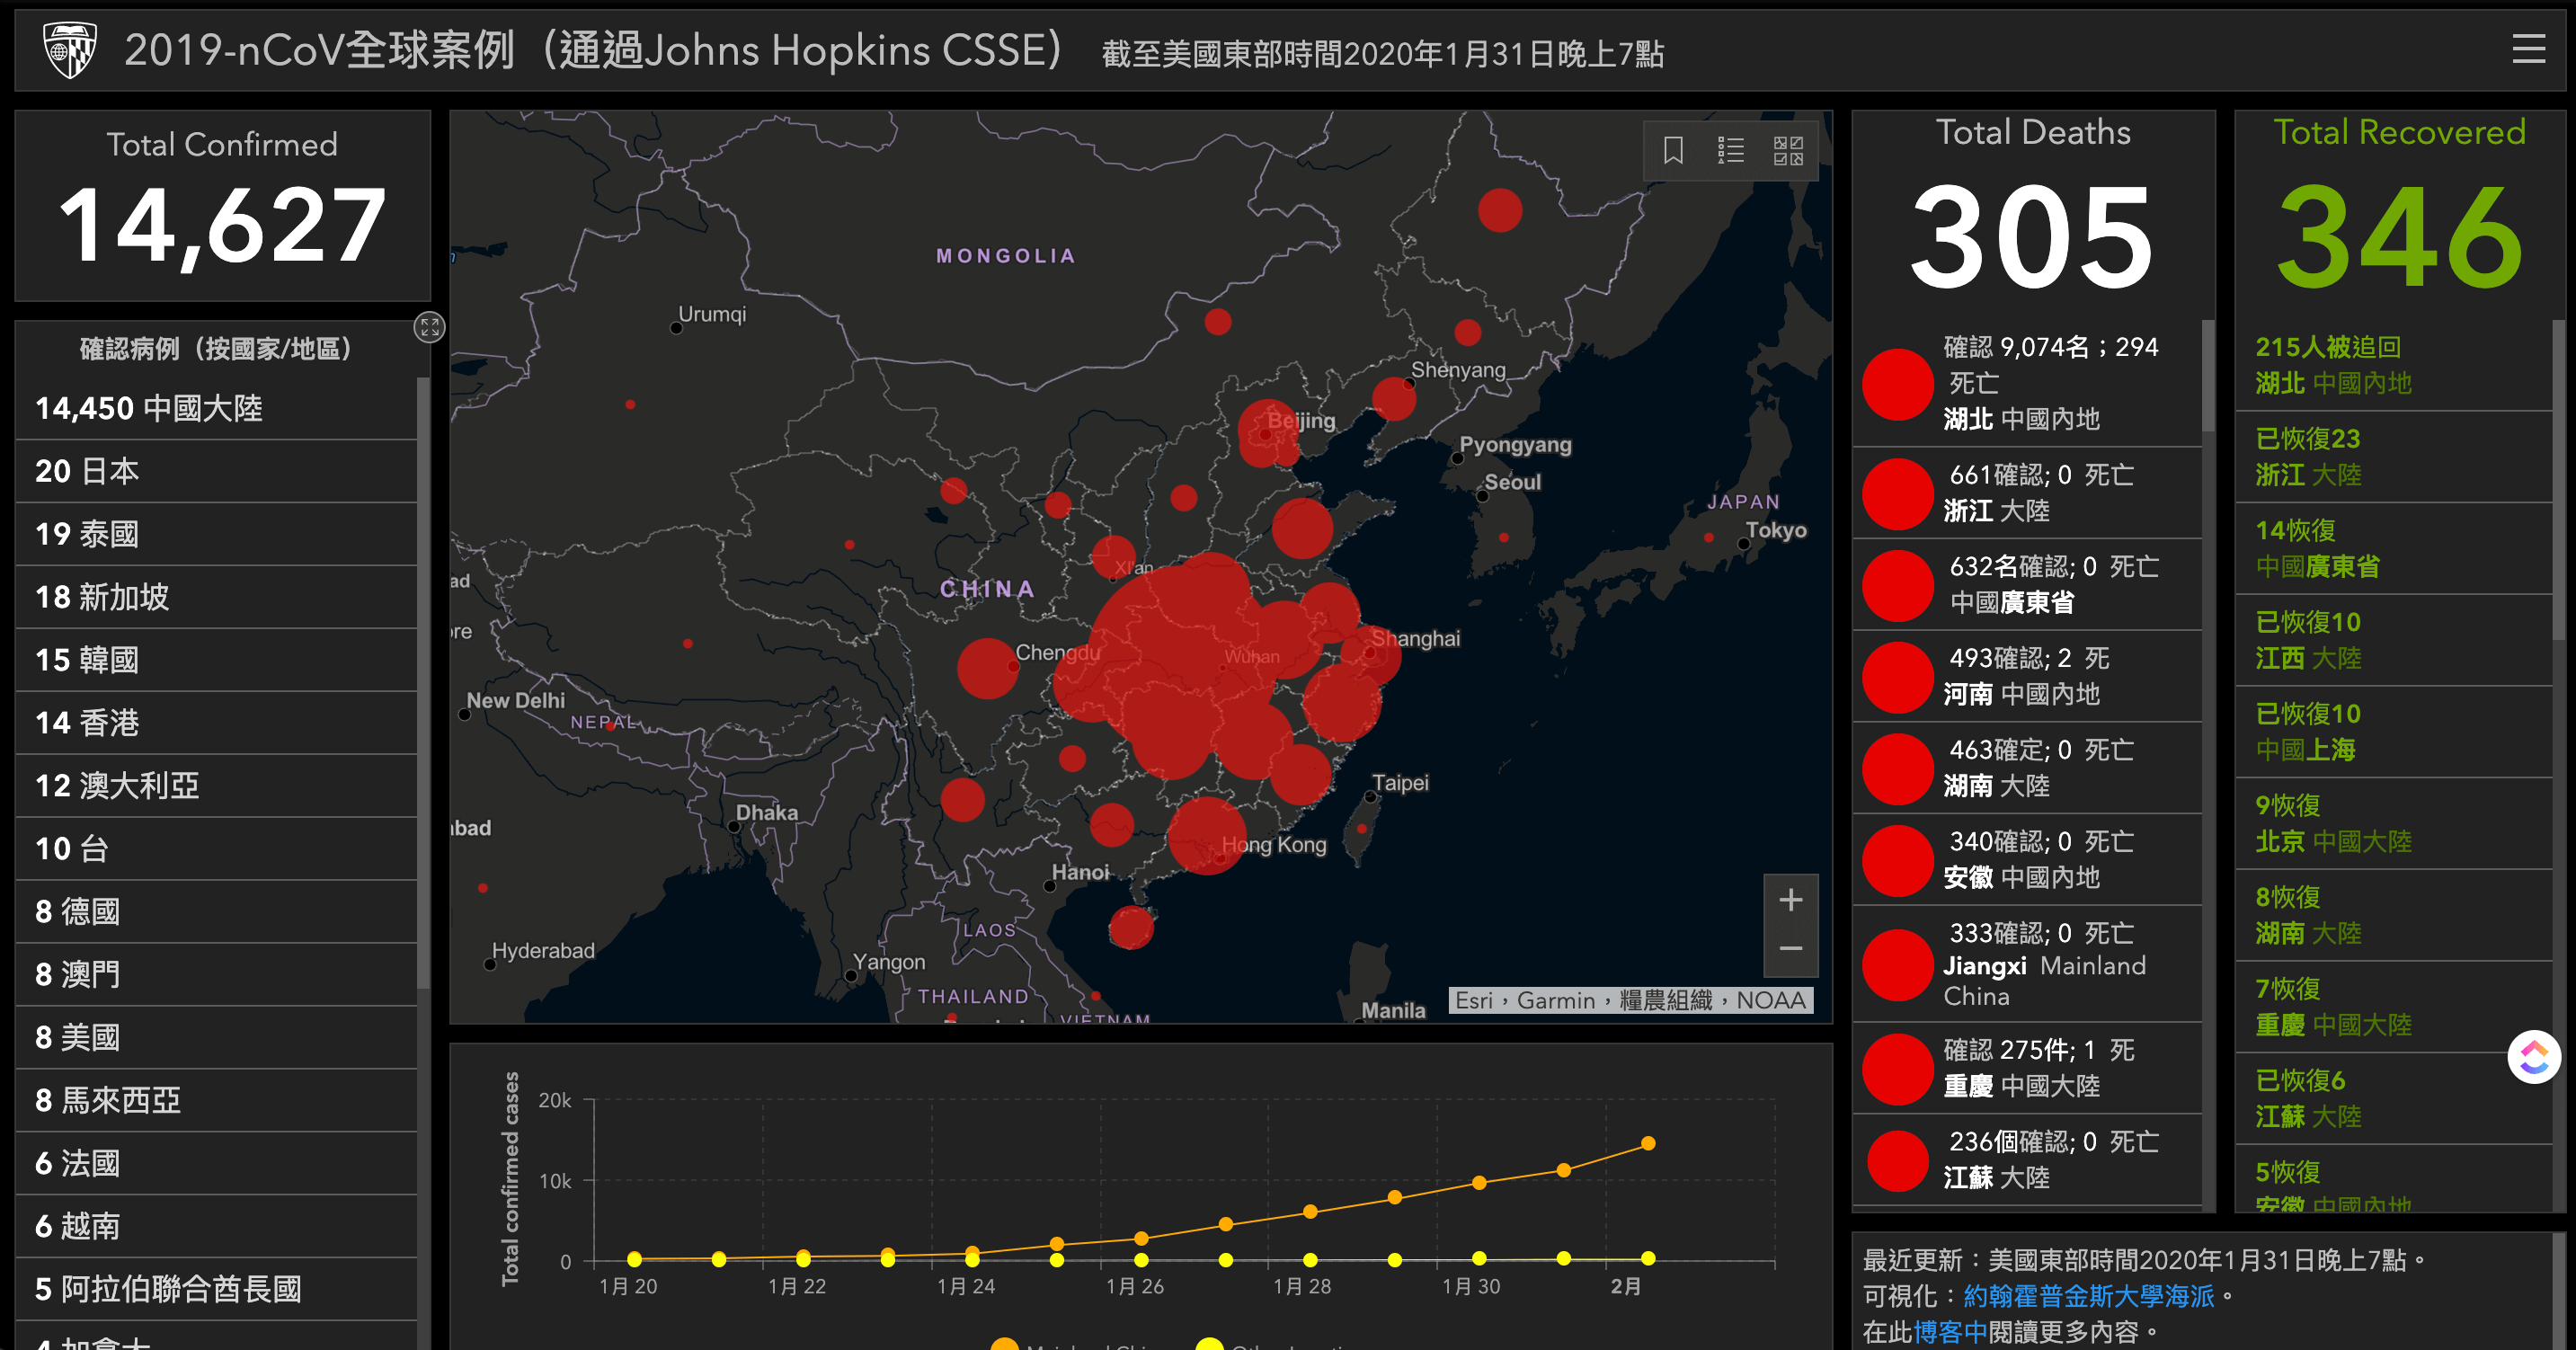
Task: Click the red circle beside 江蘇 236 confirmed
Action: click(x=1897, y=1161)
